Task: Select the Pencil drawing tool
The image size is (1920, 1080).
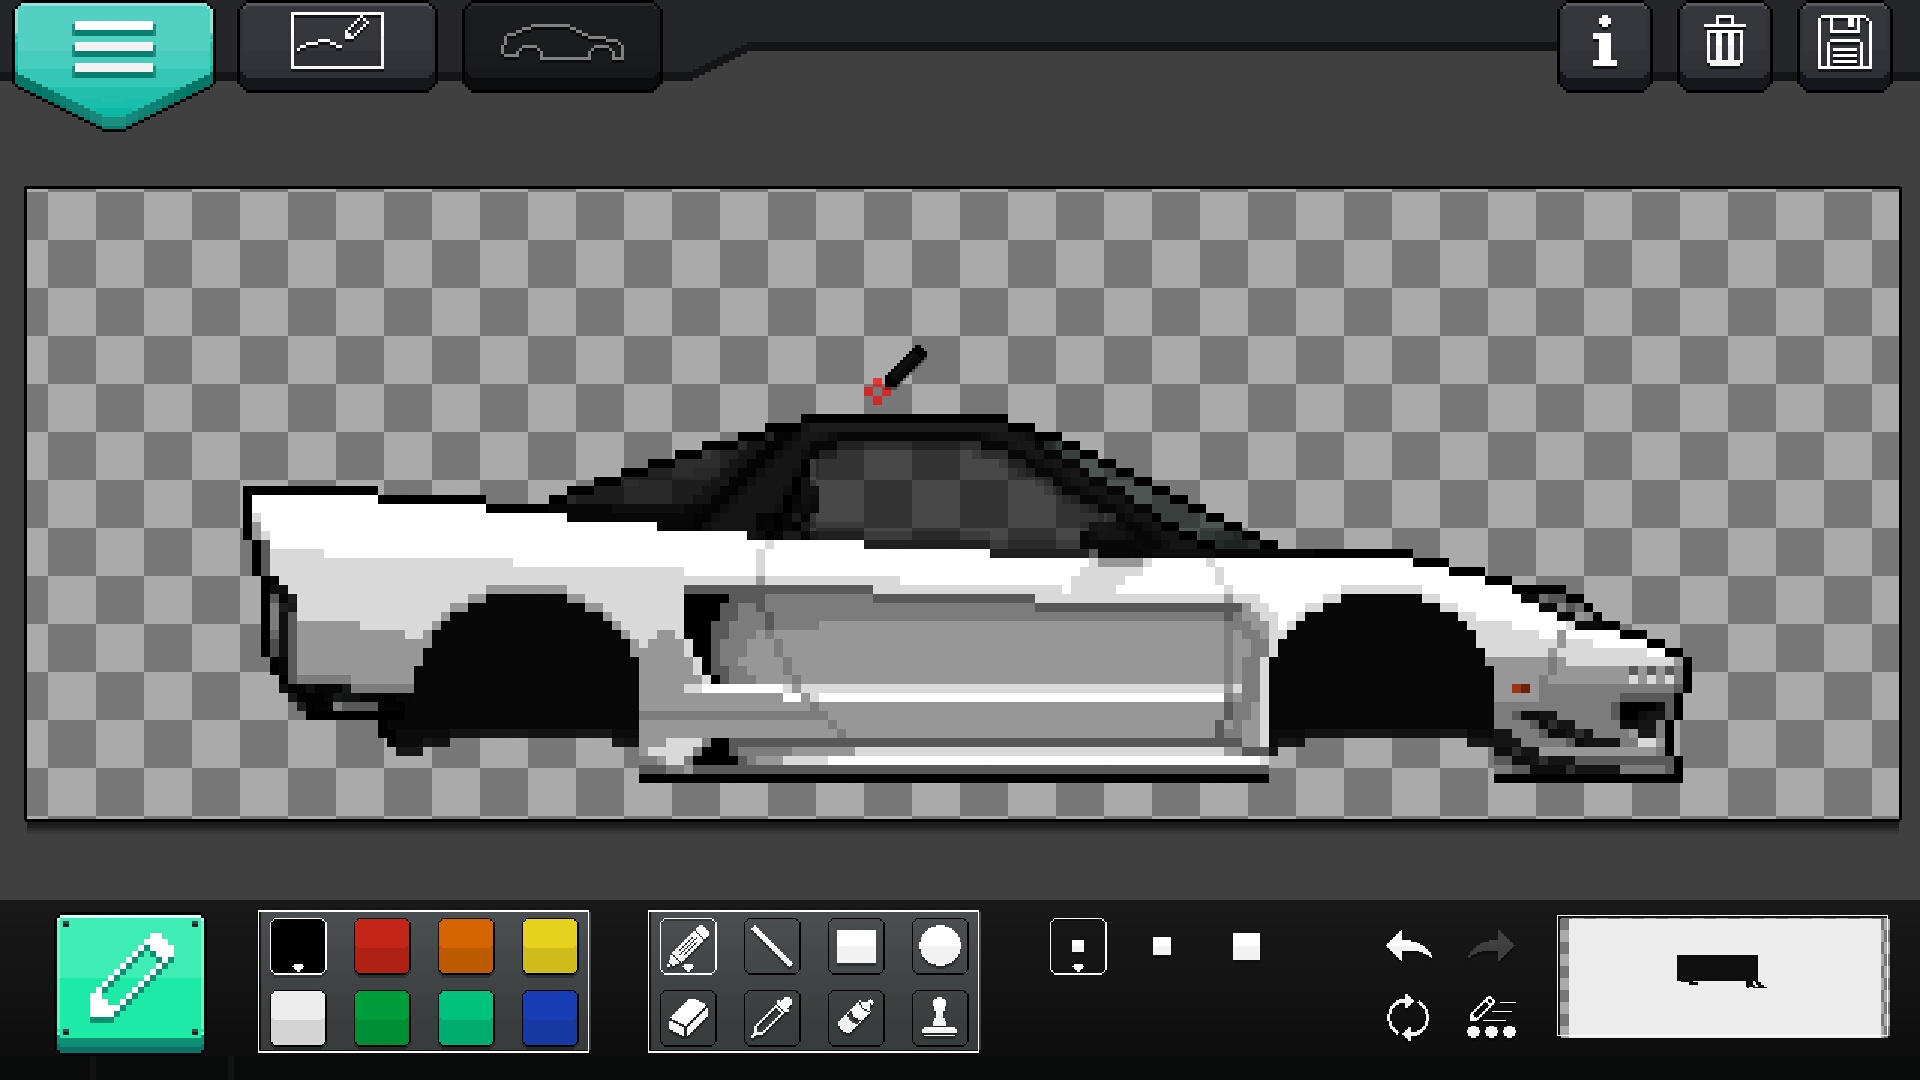Action: coord(688,946)
